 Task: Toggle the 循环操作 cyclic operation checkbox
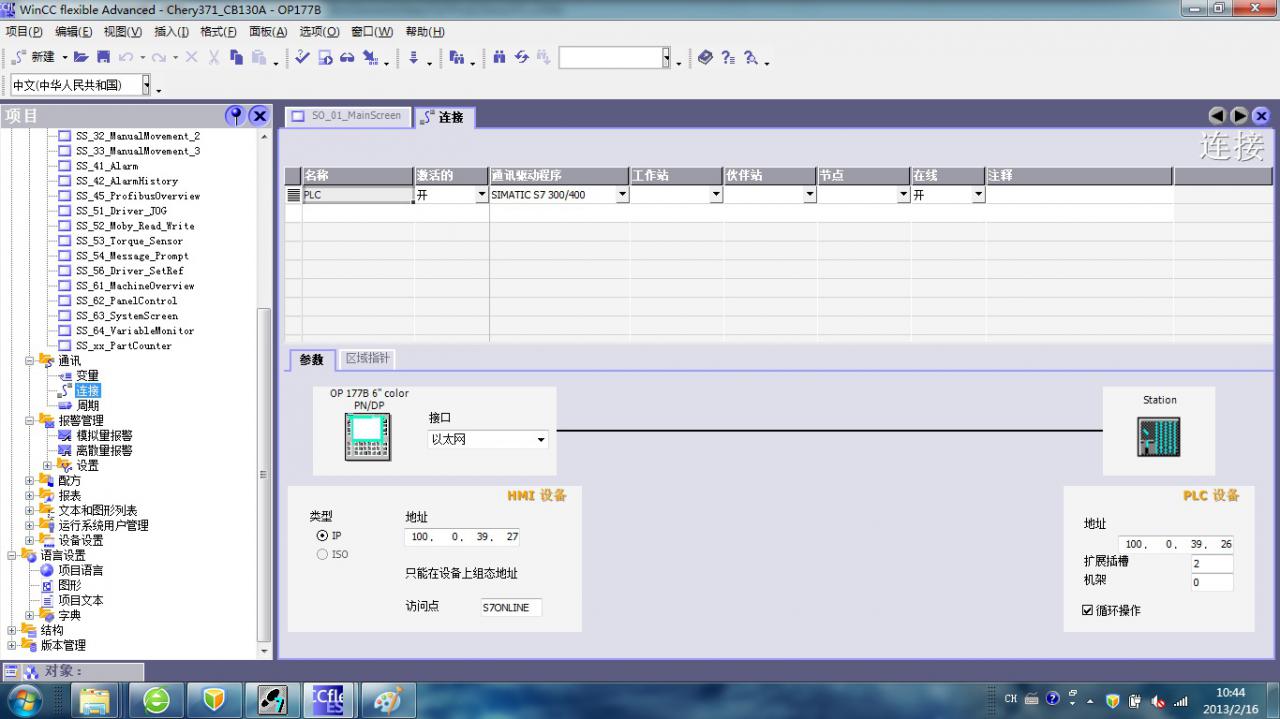pos(1087,610)
